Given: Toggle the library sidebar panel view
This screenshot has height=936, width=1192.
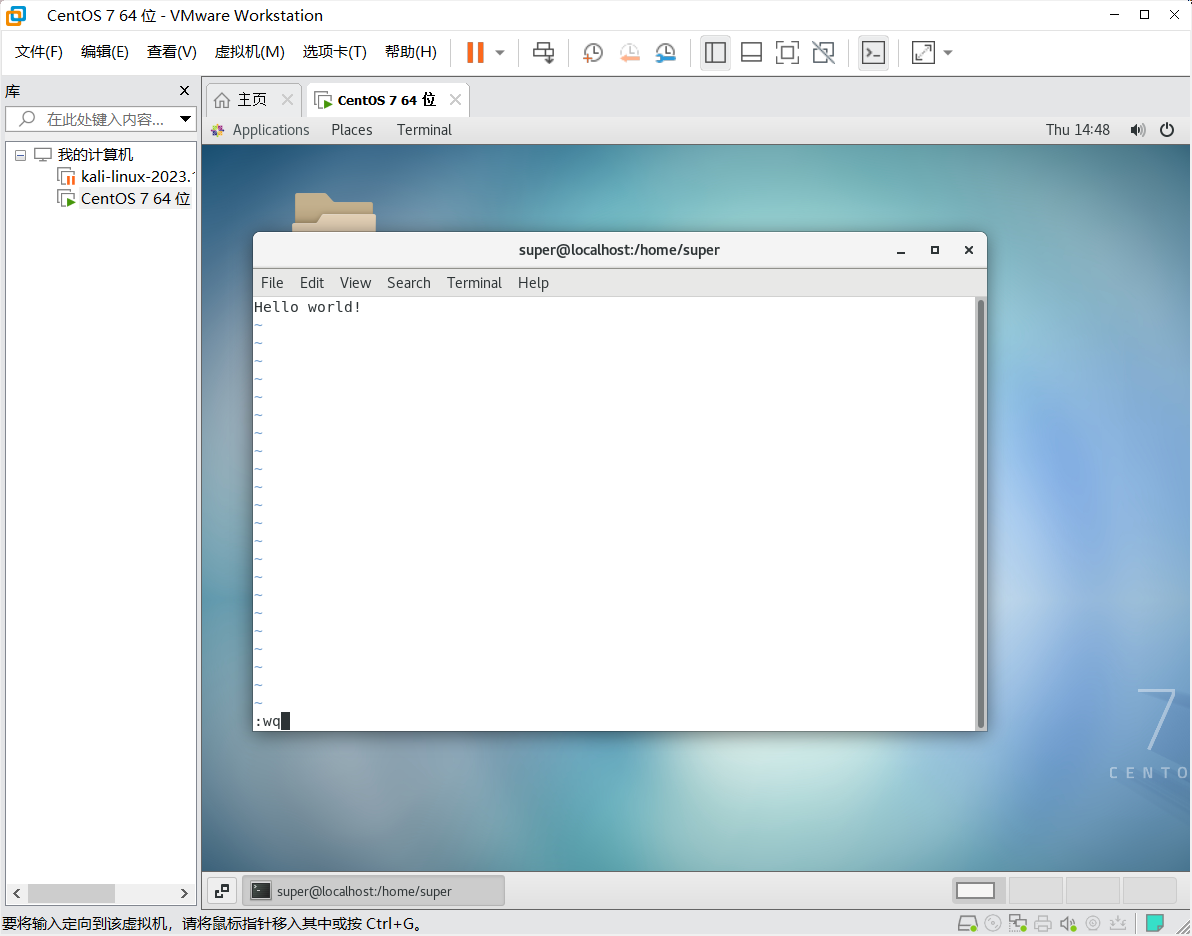Looking at the screenshot, I should tap(714, 52).
